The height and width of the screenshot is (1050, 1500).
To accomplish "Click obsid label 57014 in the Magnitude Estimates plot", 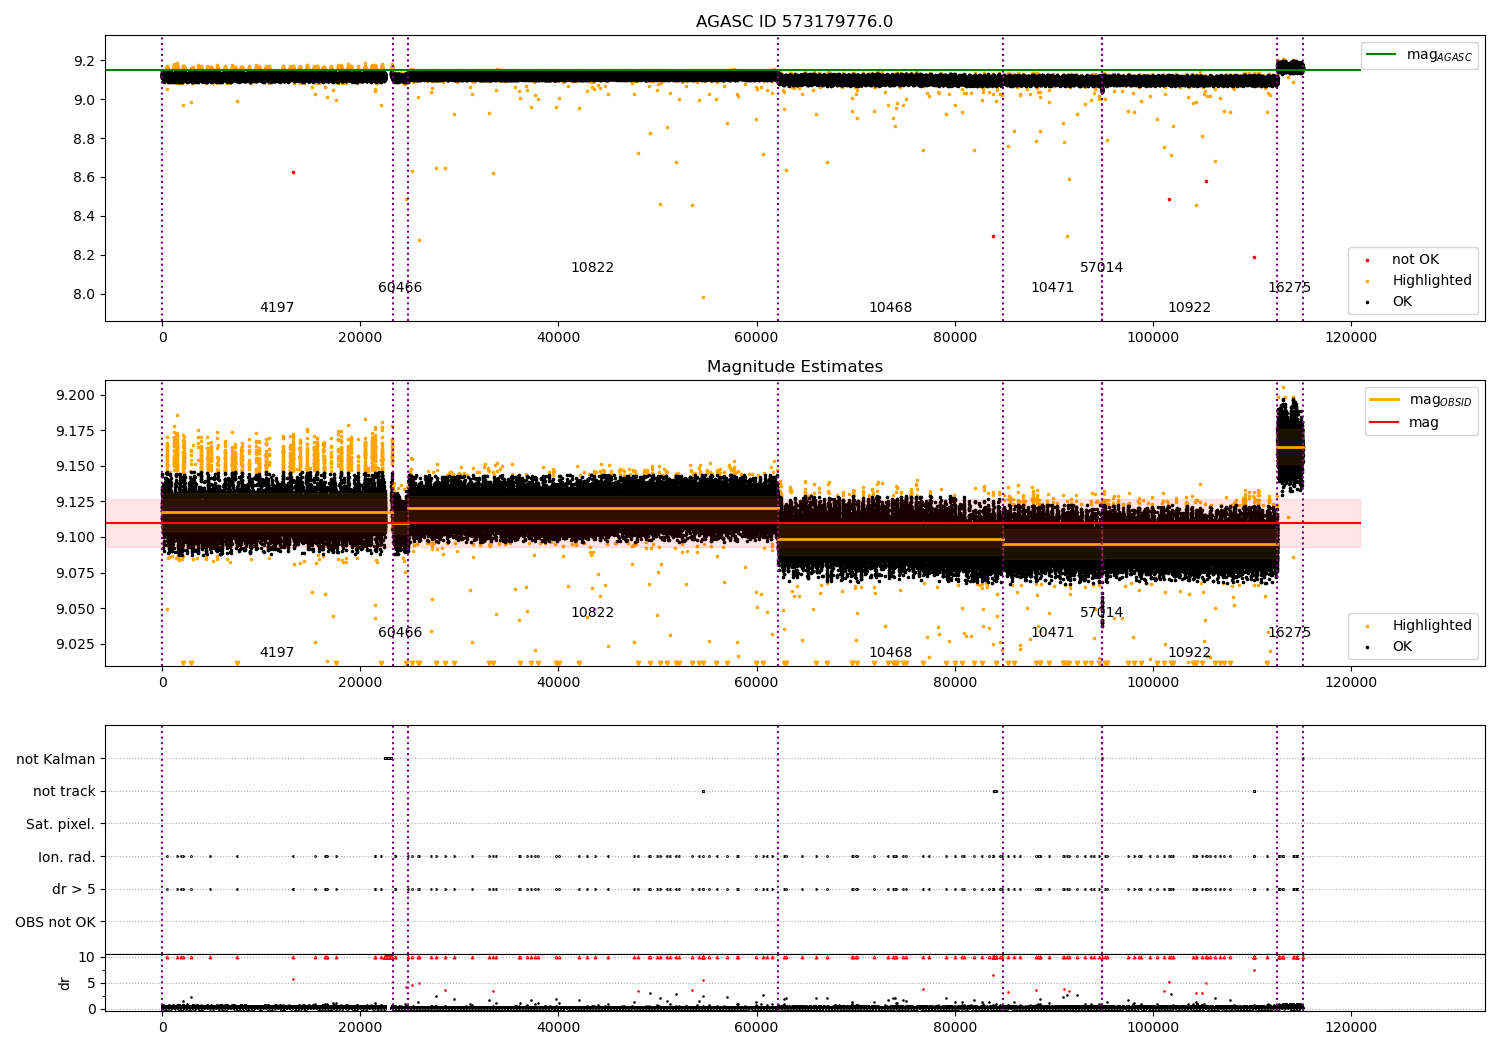I will [x=1101, y=613].
